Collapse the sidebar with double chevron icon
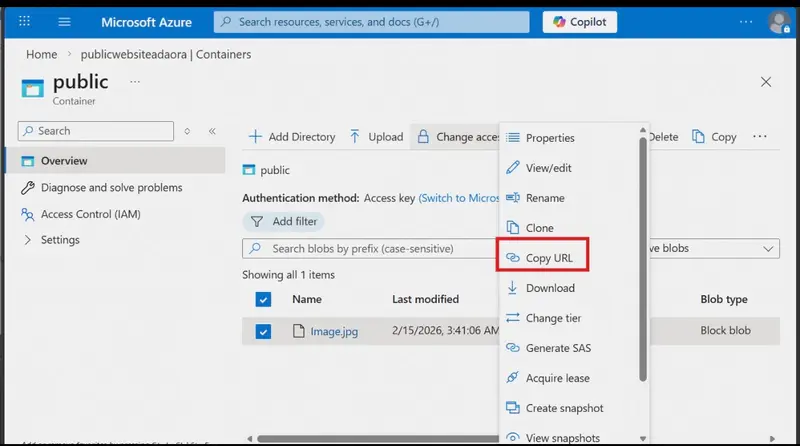This screenshot has width=800, height=446. tap(212, 131)
